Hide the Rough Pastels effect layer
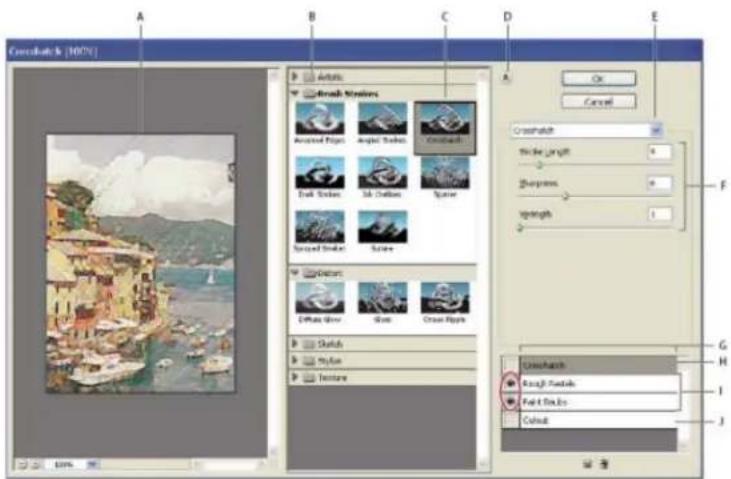Image resolution: width=731 pixels, height=479 pixels. coord(511,383)
